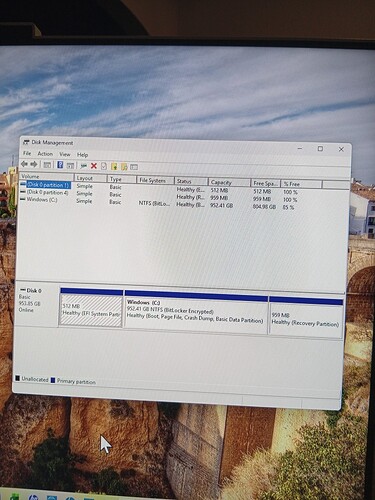375x500 pixels.
Task: Click the Unallocated black legend swatch
Action: tap(18, 378)
